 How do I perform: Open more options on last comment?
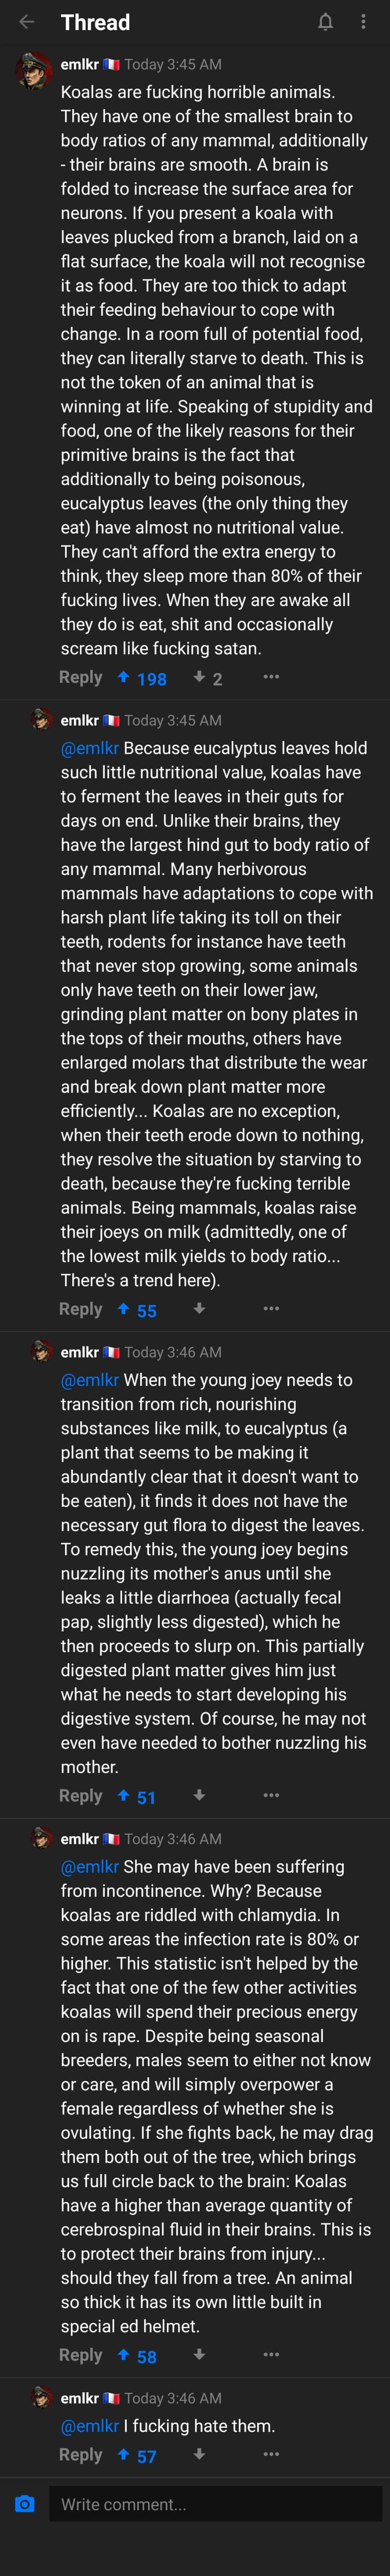point(271,2454)
